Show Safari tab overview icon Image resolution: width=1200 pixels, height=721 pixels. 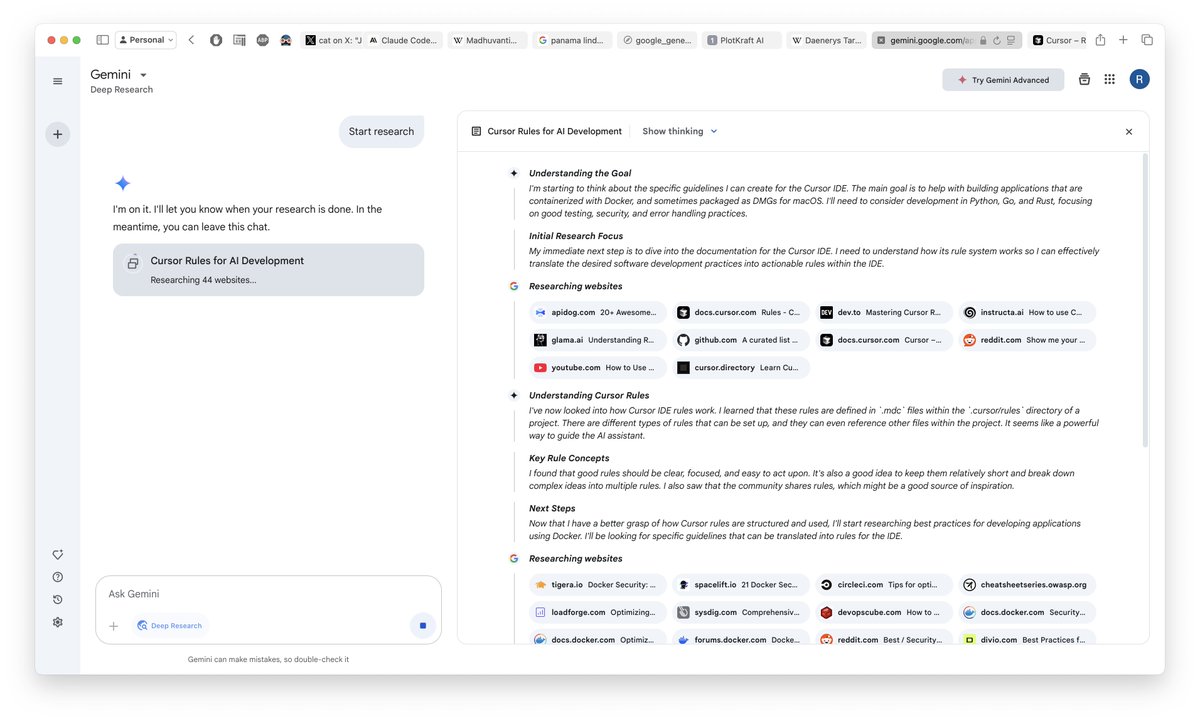(1147, 40)
